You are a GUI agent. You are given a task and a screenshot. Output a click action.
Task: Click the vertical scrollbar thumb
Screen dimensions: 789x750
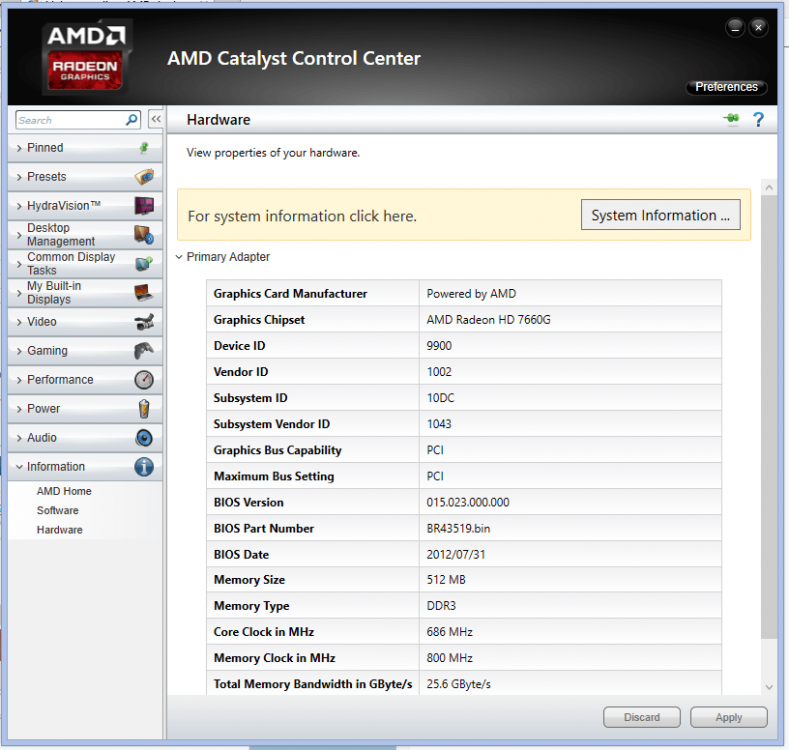click(768, 417)
